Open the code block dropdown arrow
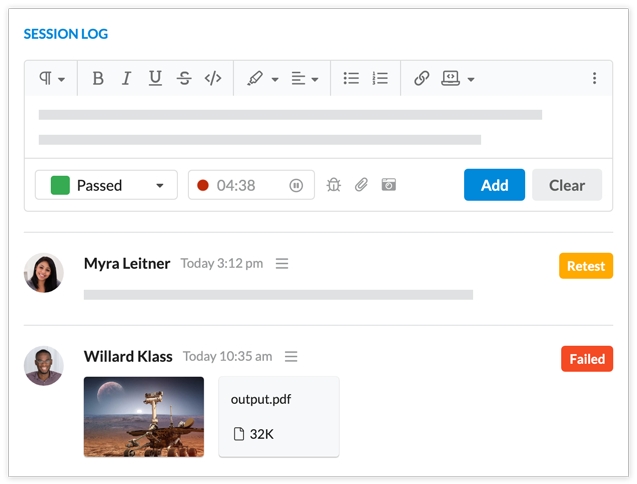This screenshot has height=484, width=637. click(x=471, y=79)
